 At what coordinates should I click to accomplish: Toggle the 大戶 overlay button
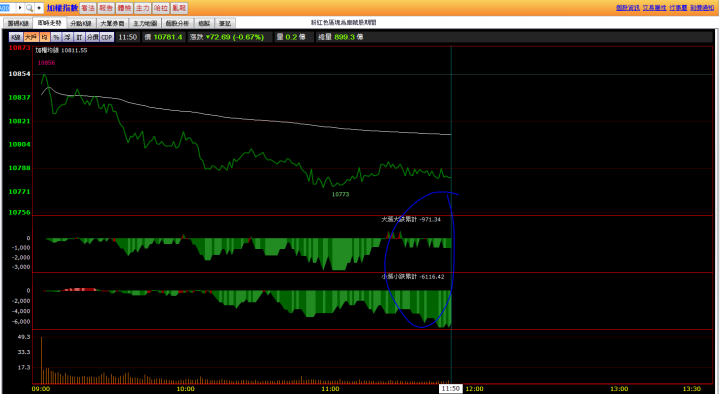[x=31, y=37]
